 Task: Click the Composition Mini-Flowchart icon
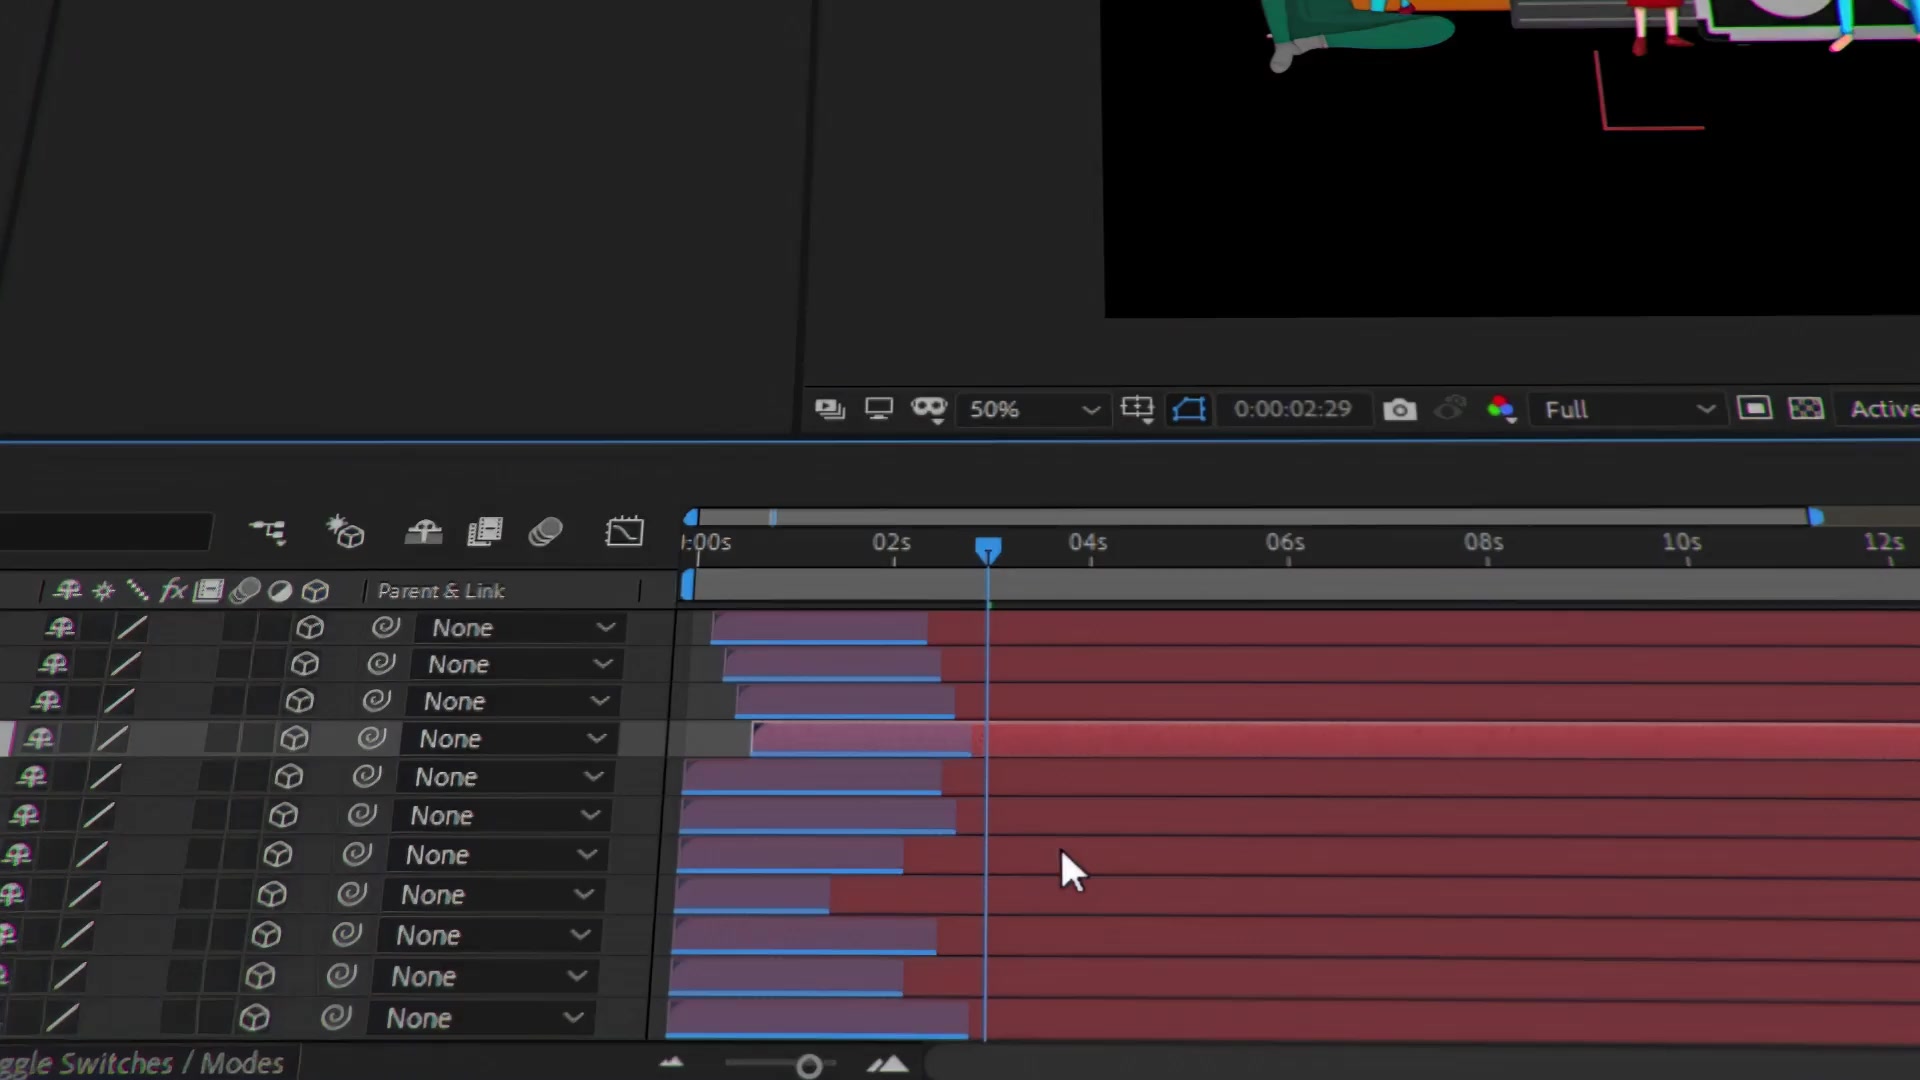[267, 532]
